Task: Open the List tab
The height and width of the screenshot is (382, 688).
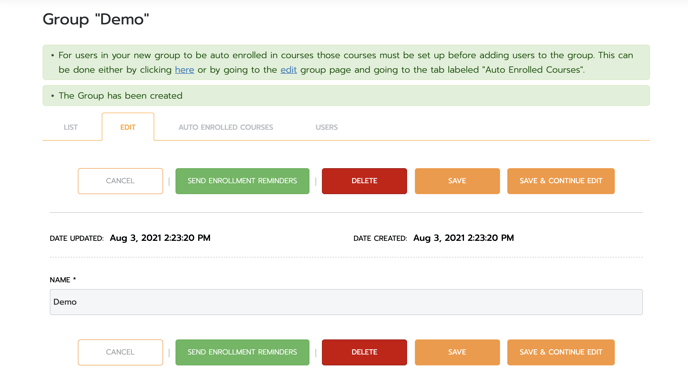Action: click(71, 127)
